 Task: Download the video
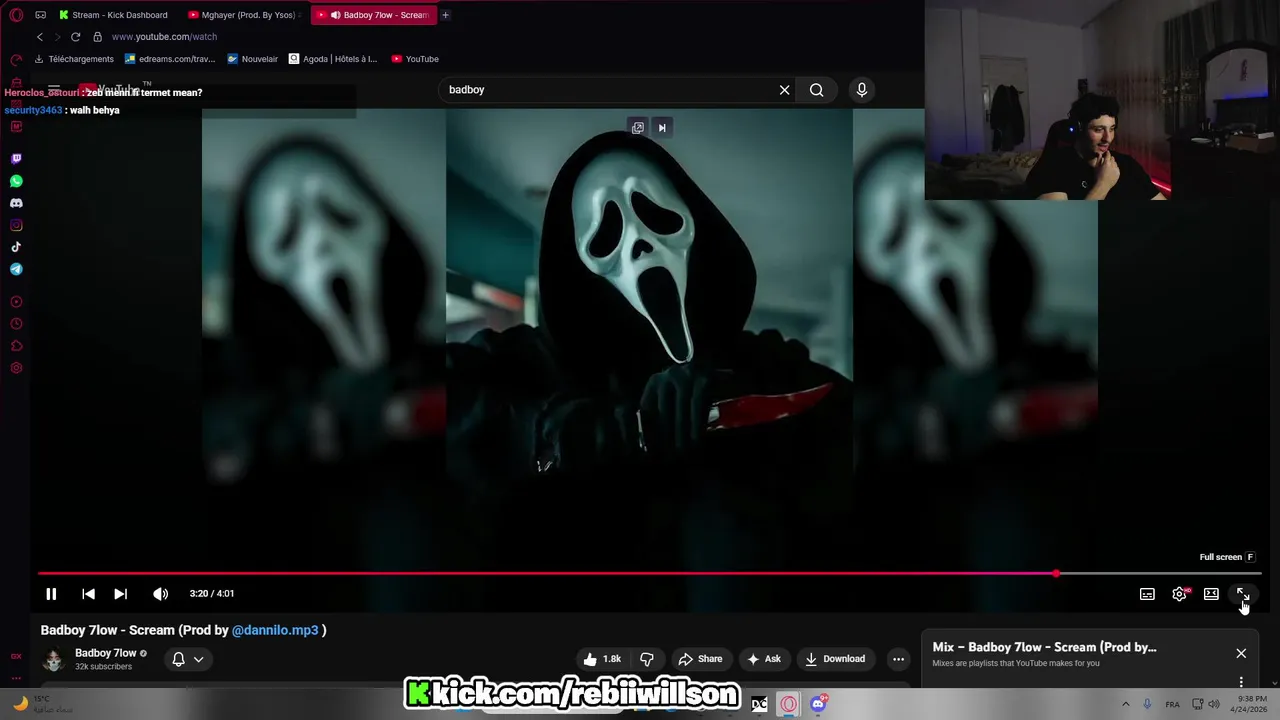(x=835, y=659)
